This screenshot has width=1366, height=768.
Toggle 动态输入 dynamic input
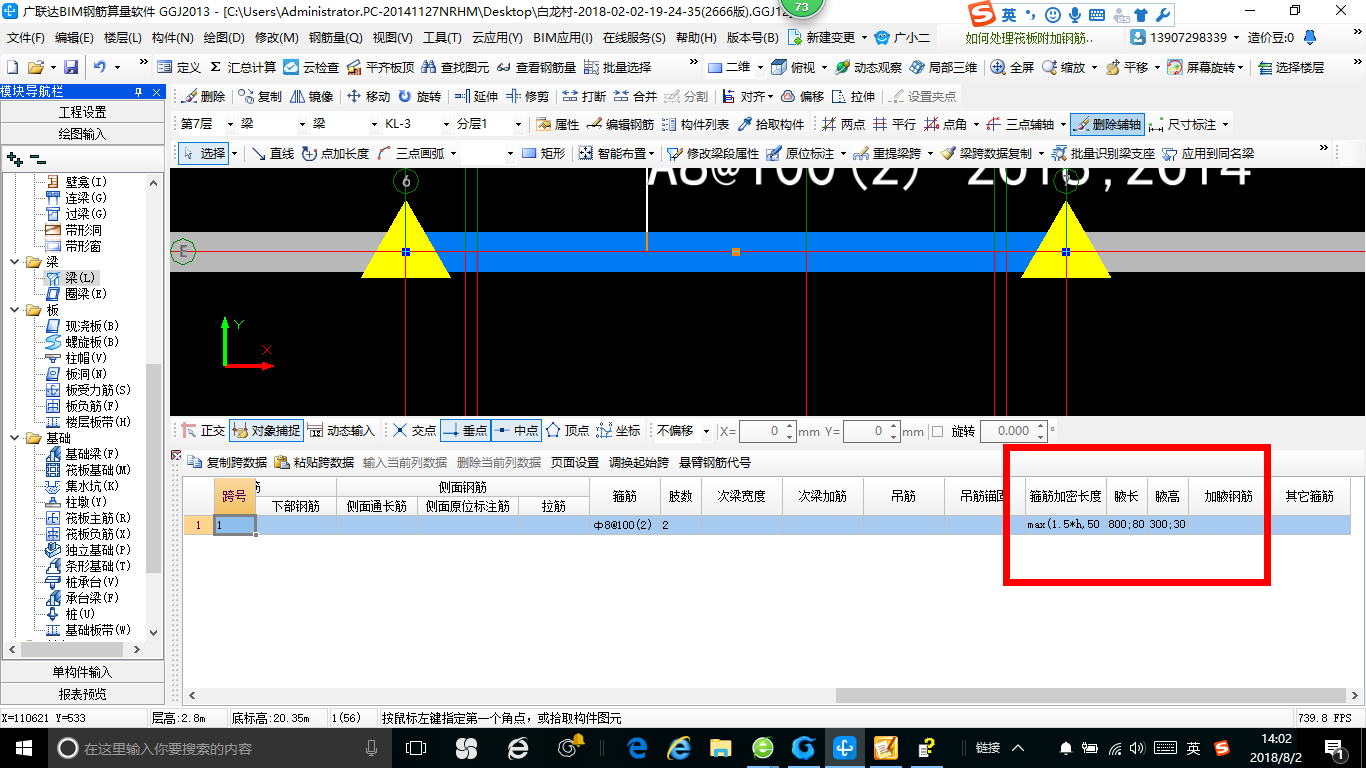(341, 431)
